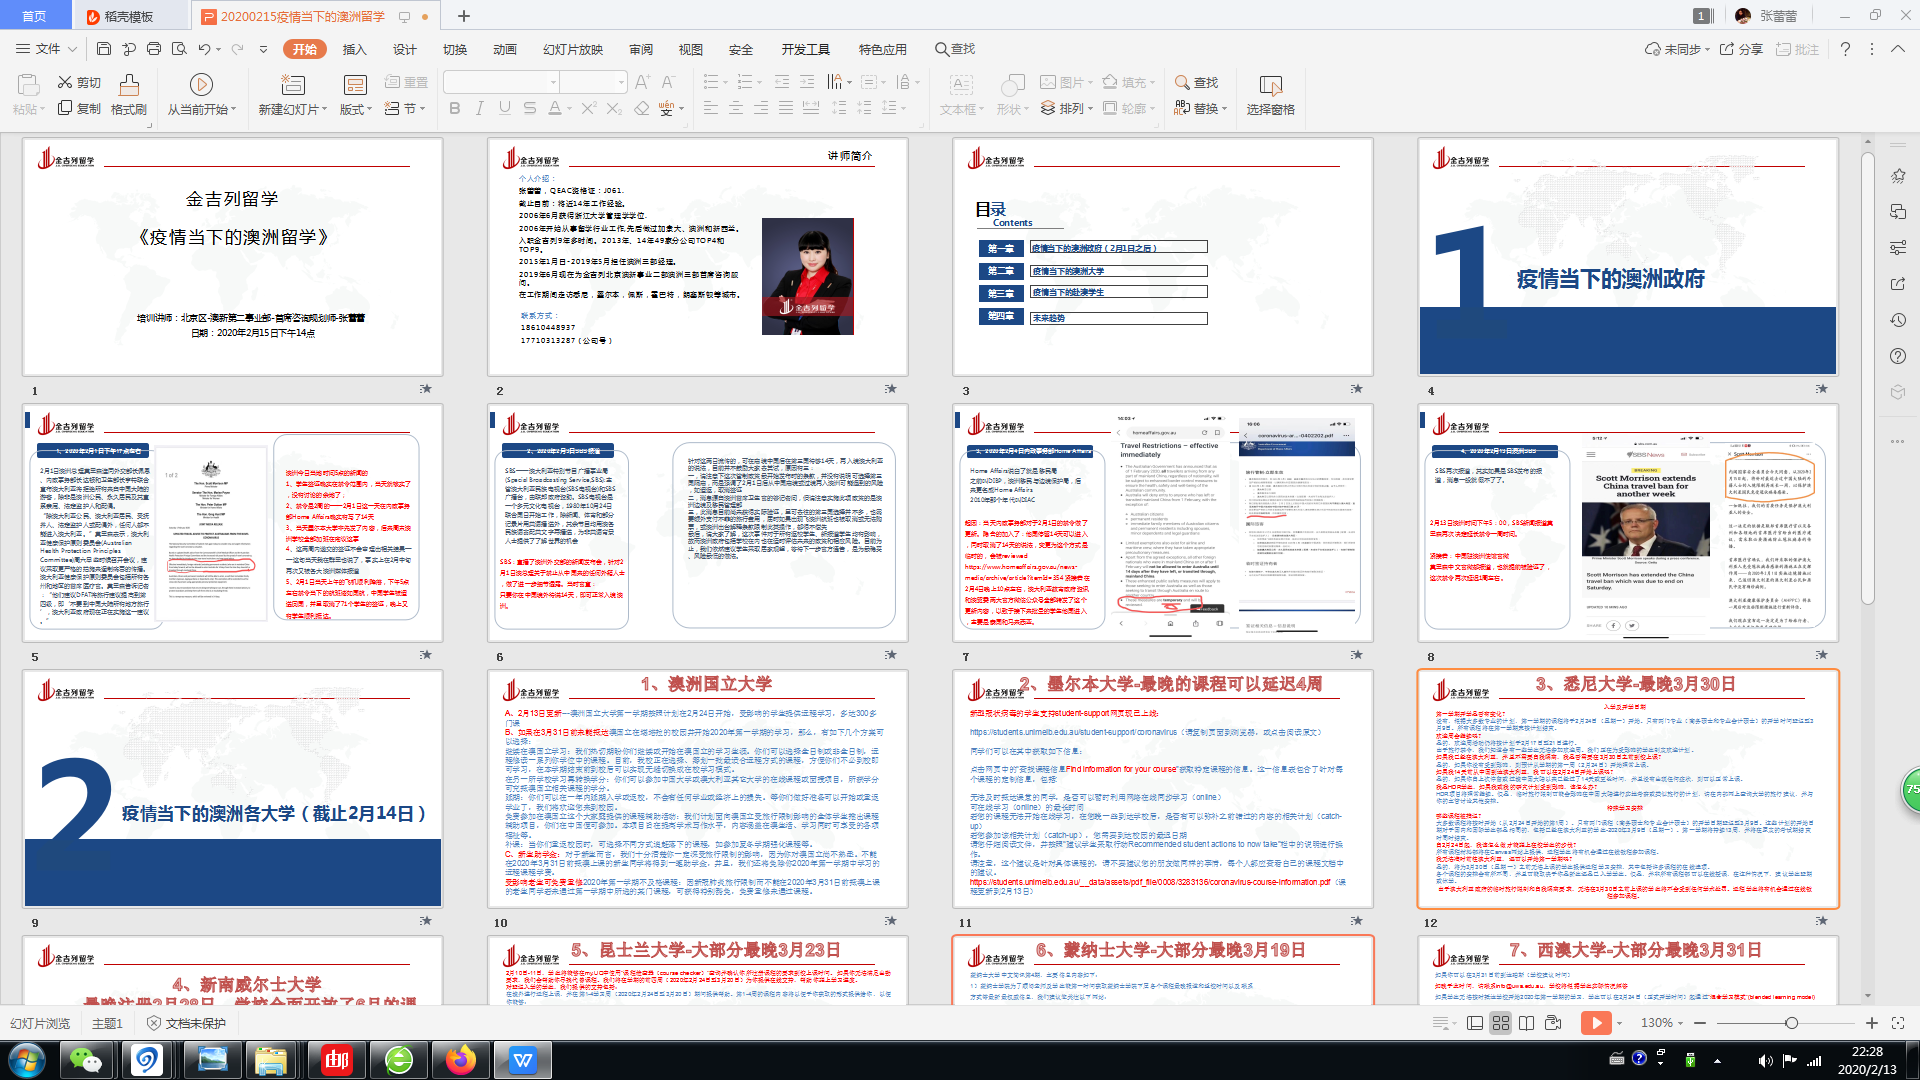
Task: Click the Cut (剪切) button
Action: point(79,82)
